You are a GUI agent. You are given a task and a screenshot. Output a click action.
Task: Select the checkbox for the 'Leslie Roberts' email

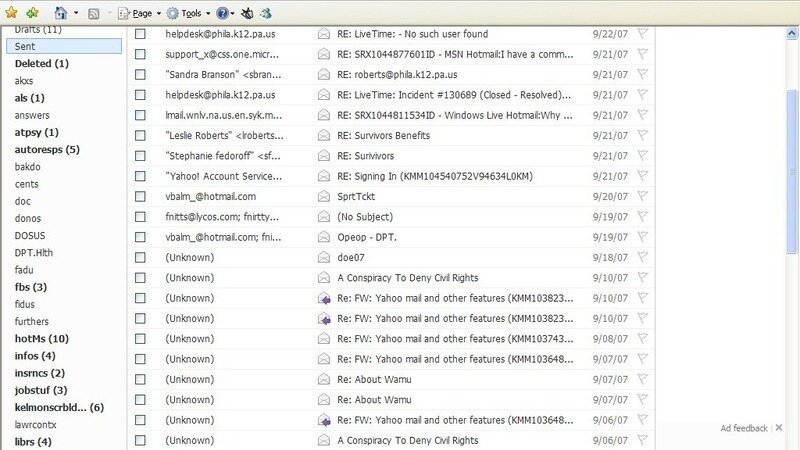pyautogui.click(x=141, y=135)
